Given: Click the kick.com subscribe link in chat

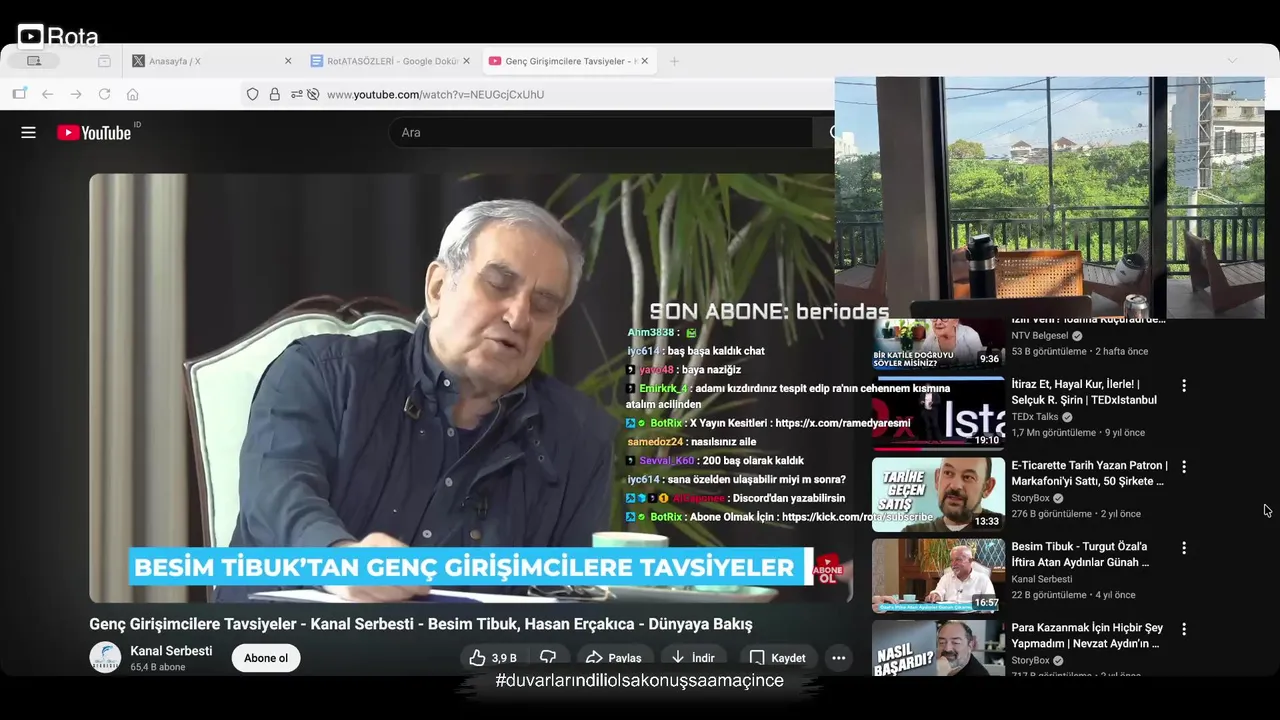Looking at the screenshot, I should point(857,517).
